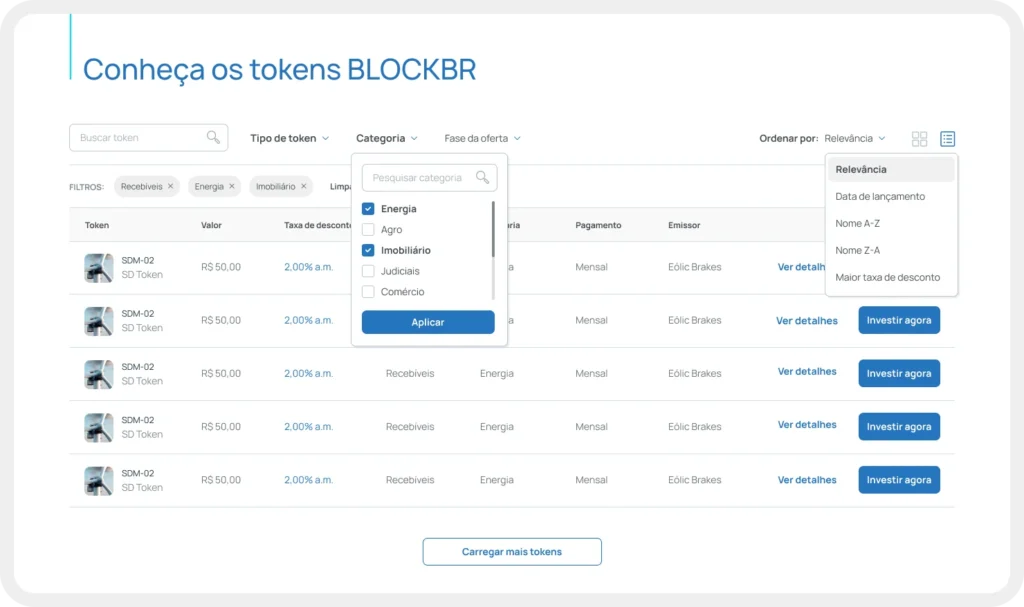The width and height of the screenshot is (1024, 607).
Task: Uncheck the Energia category checkbox
Action: tap(368, 209)
